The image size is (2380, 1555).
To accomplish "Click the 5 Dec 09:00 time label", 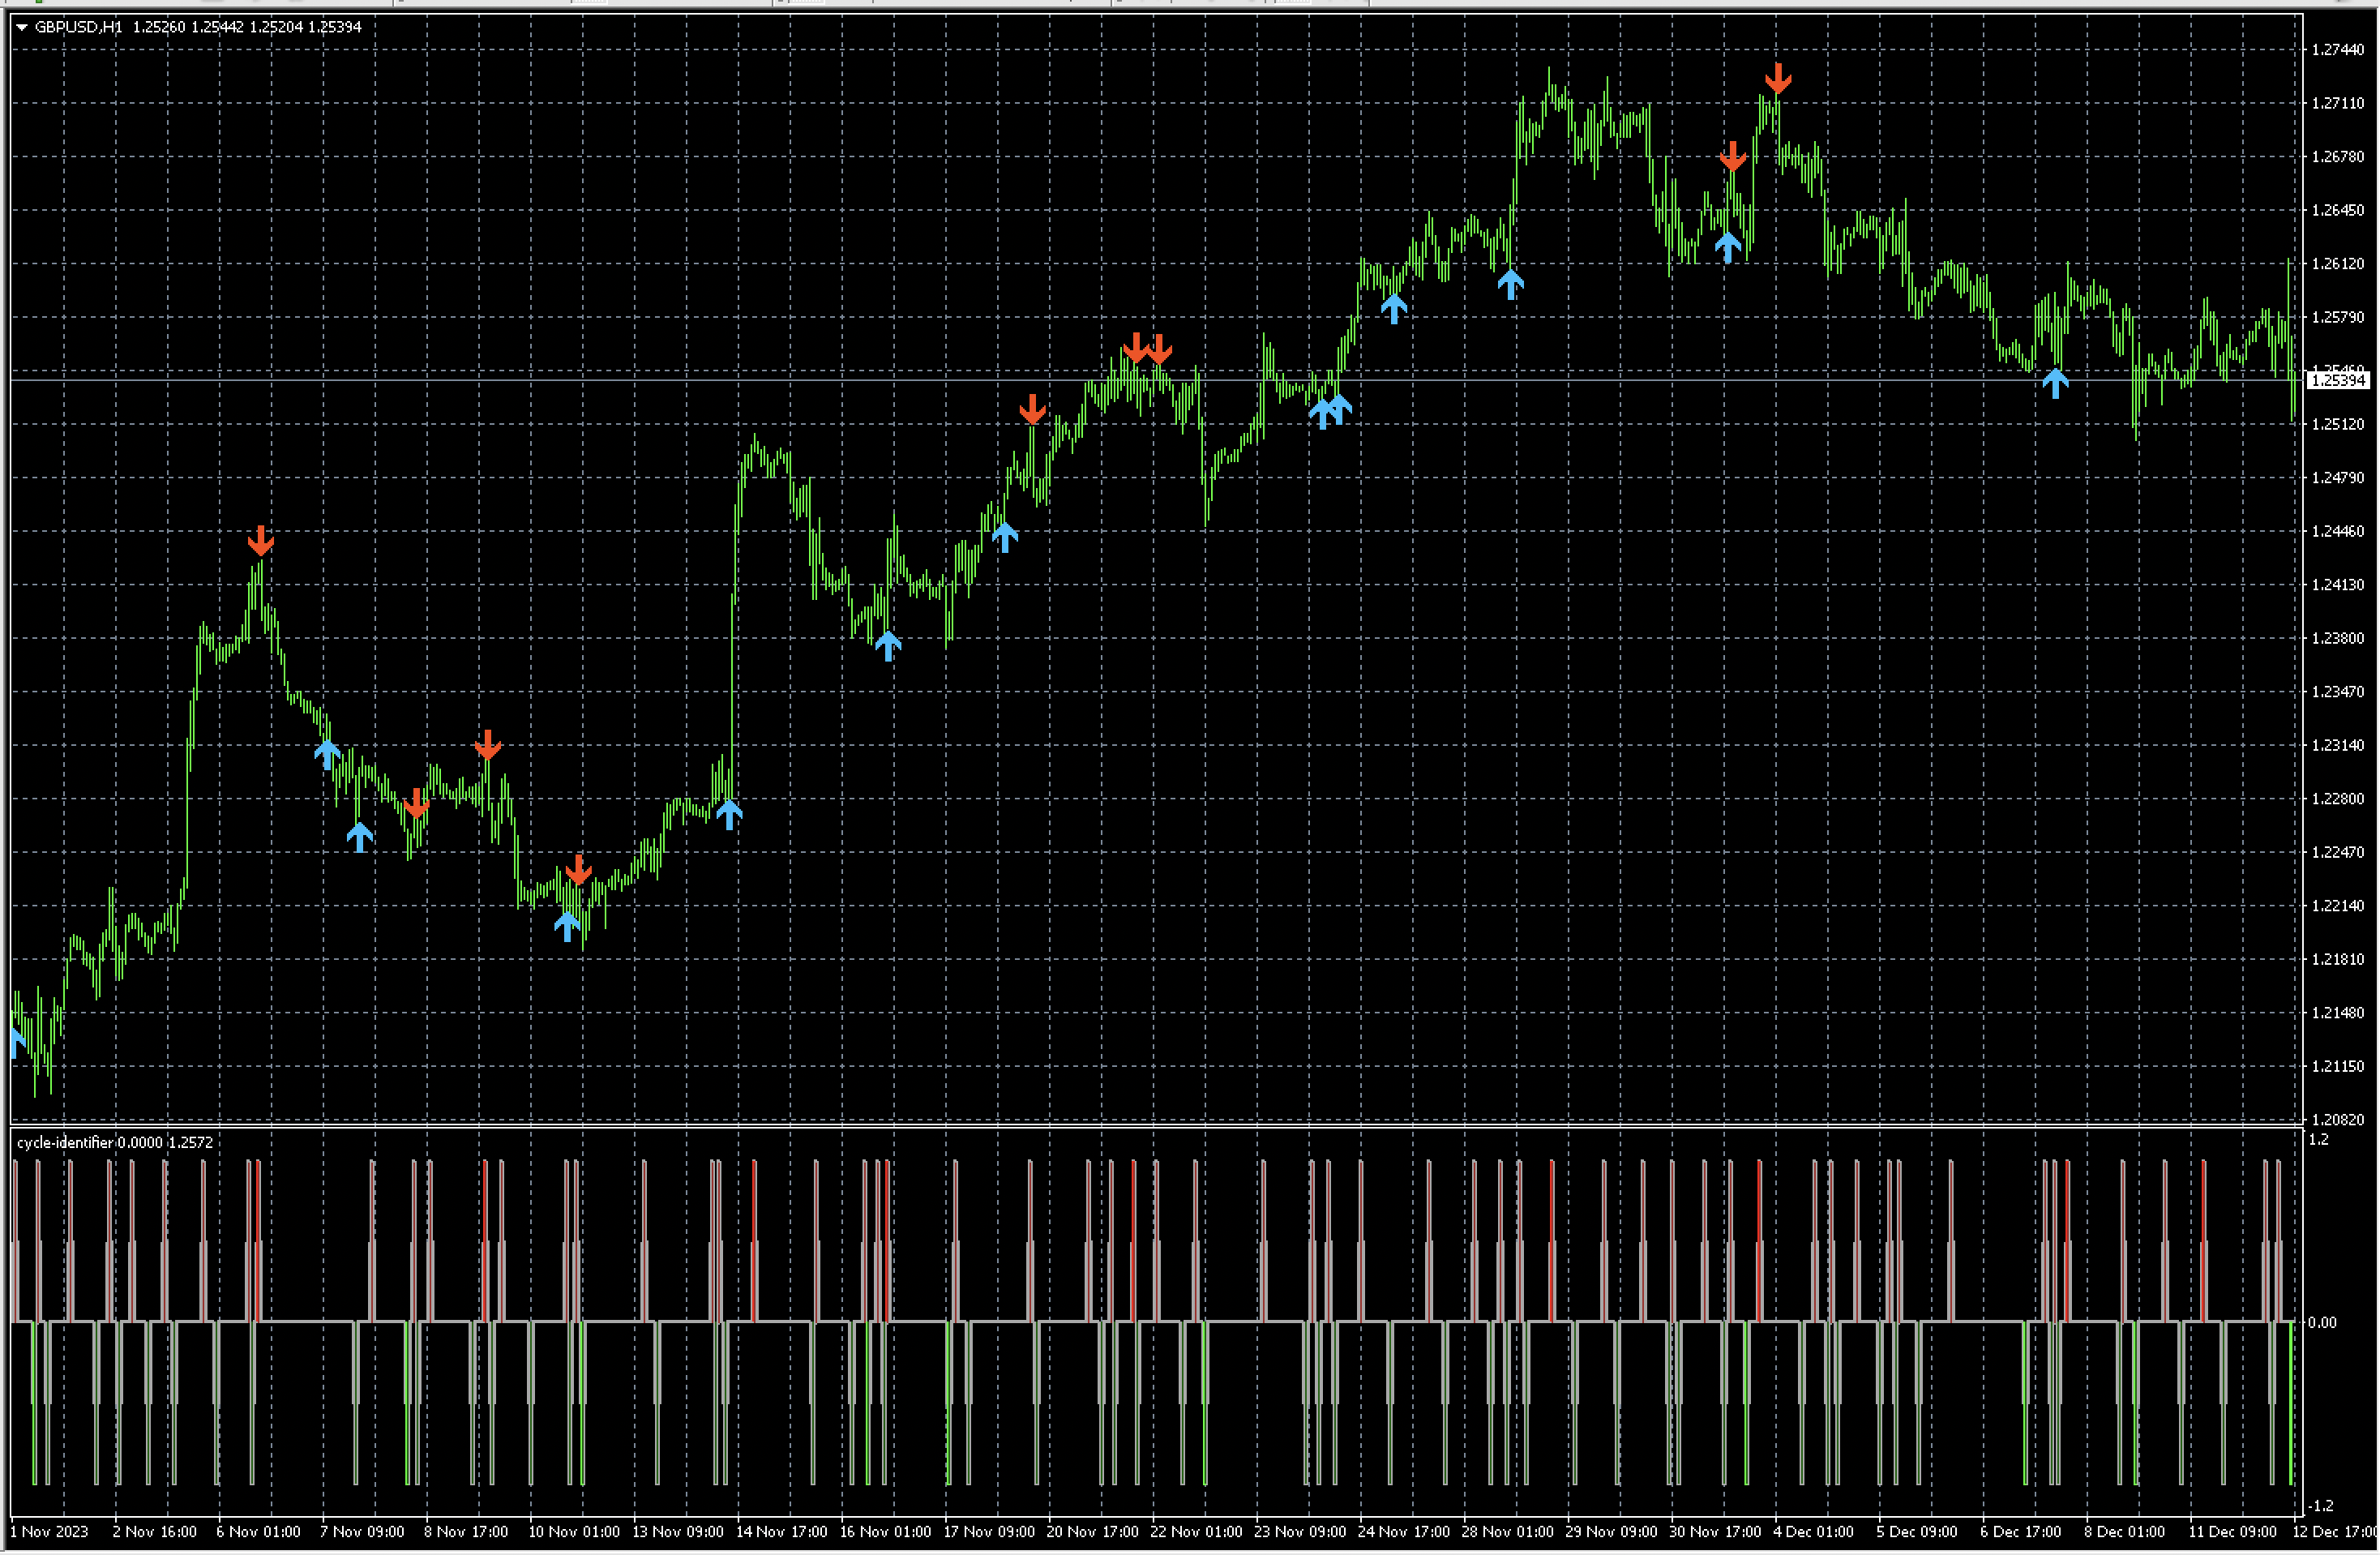I will [1918, 1532].
